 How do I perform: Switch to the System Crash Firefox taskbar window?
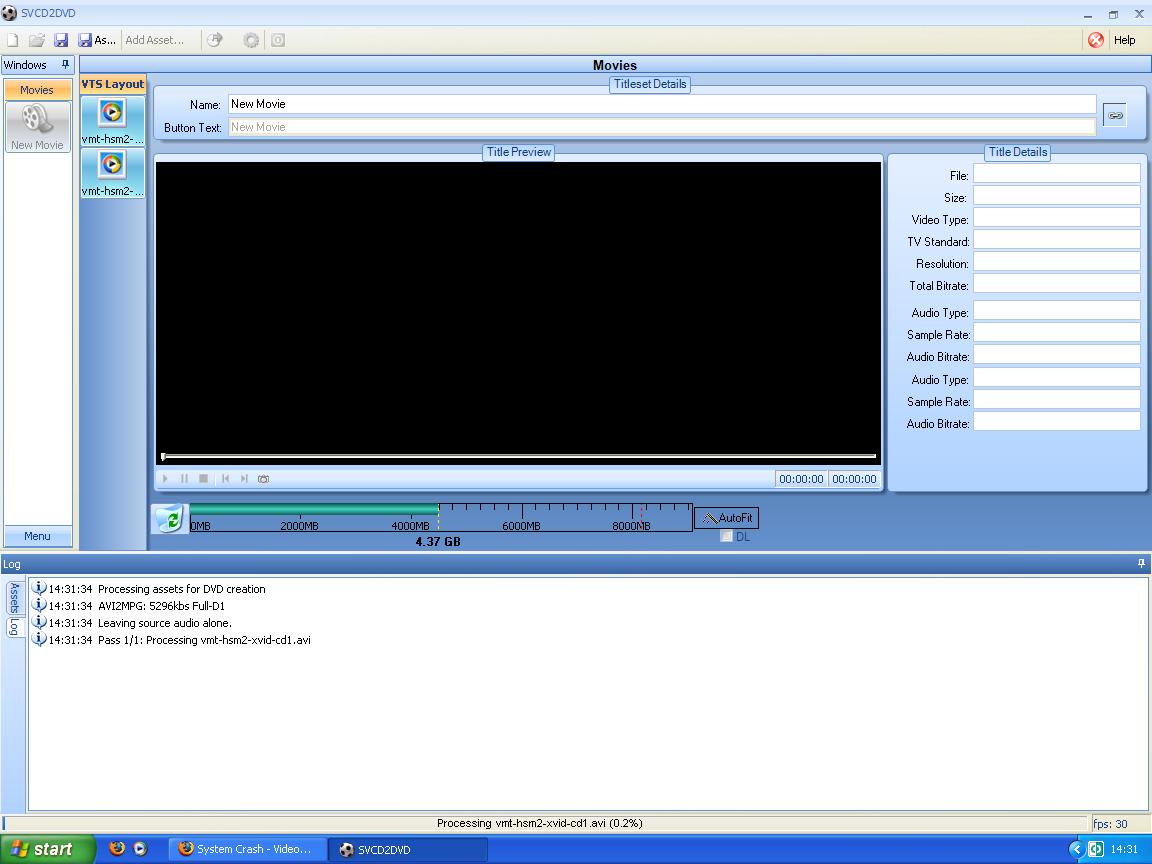pos(247,849)
